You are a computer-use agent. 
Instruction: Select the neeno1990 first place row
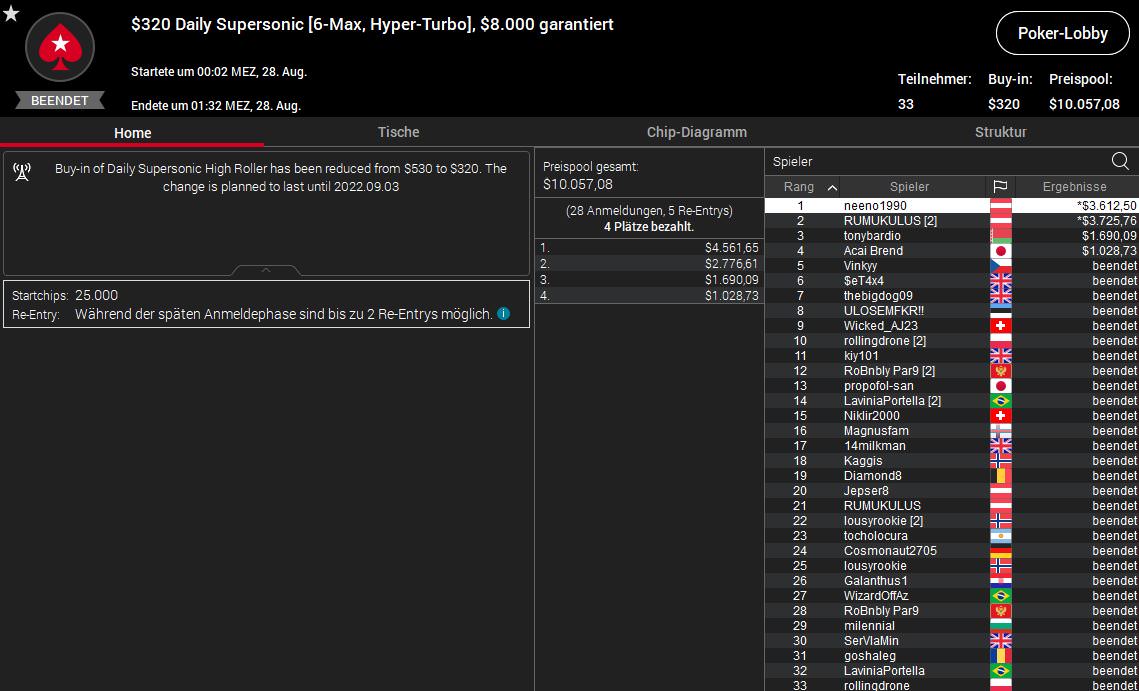coord(875,206)
